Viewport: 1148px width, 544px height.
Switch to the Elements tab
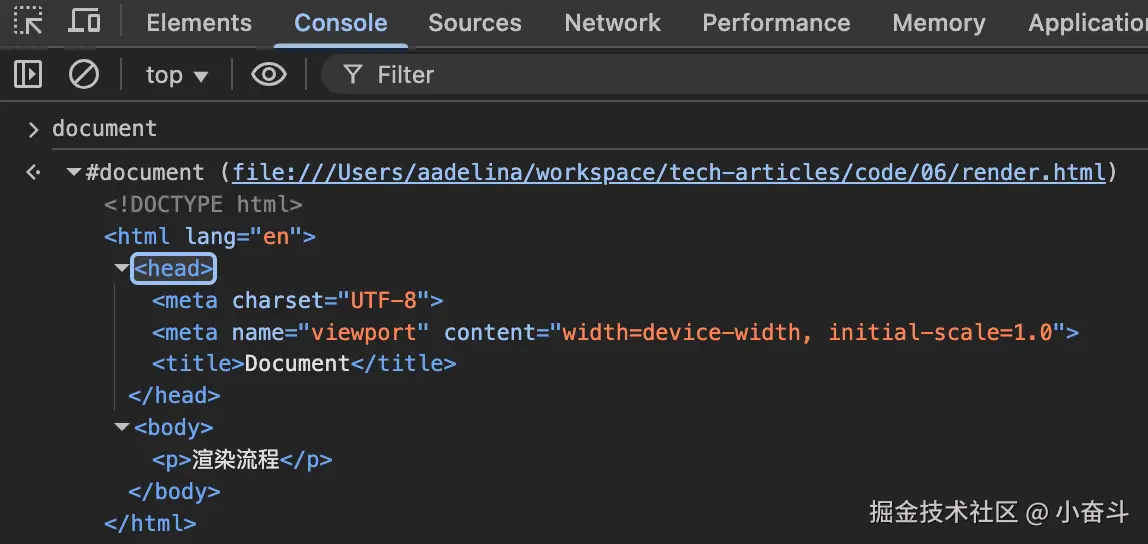pyautogui.click(x=199, y=23)
